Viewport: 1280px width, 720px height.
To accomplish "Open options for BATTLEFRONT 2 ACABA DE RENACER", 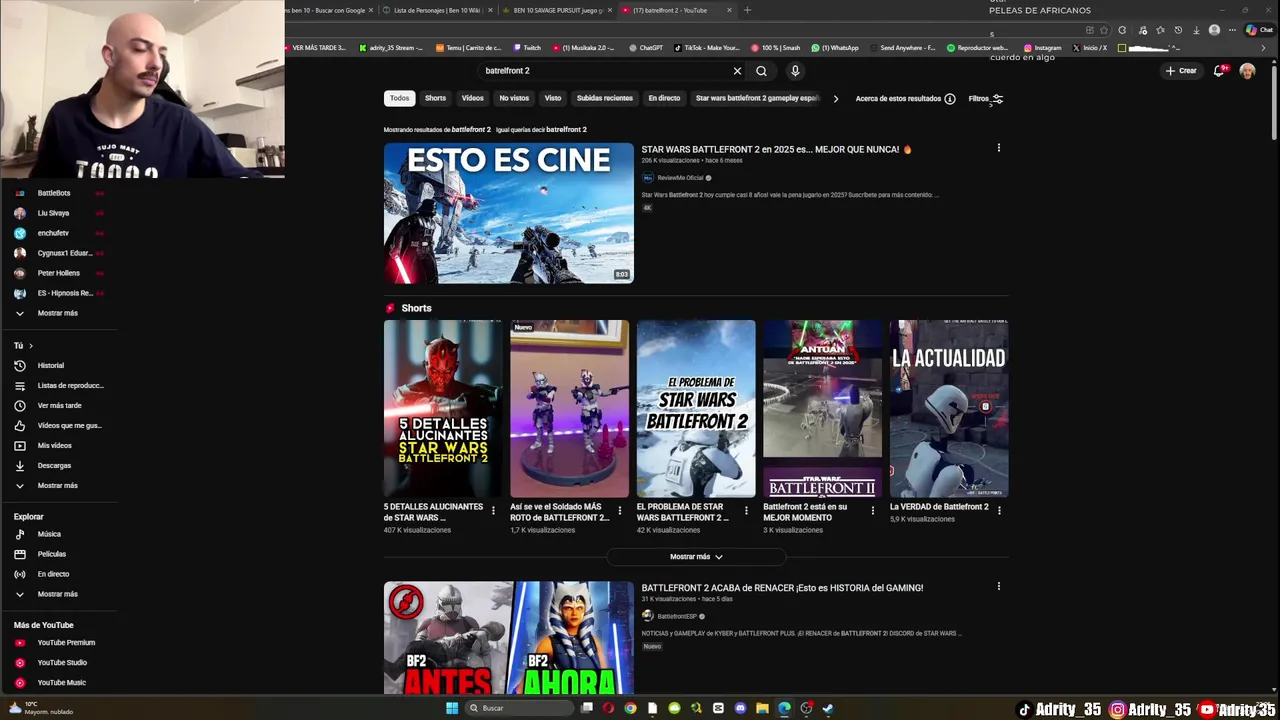I will point(998,587).
